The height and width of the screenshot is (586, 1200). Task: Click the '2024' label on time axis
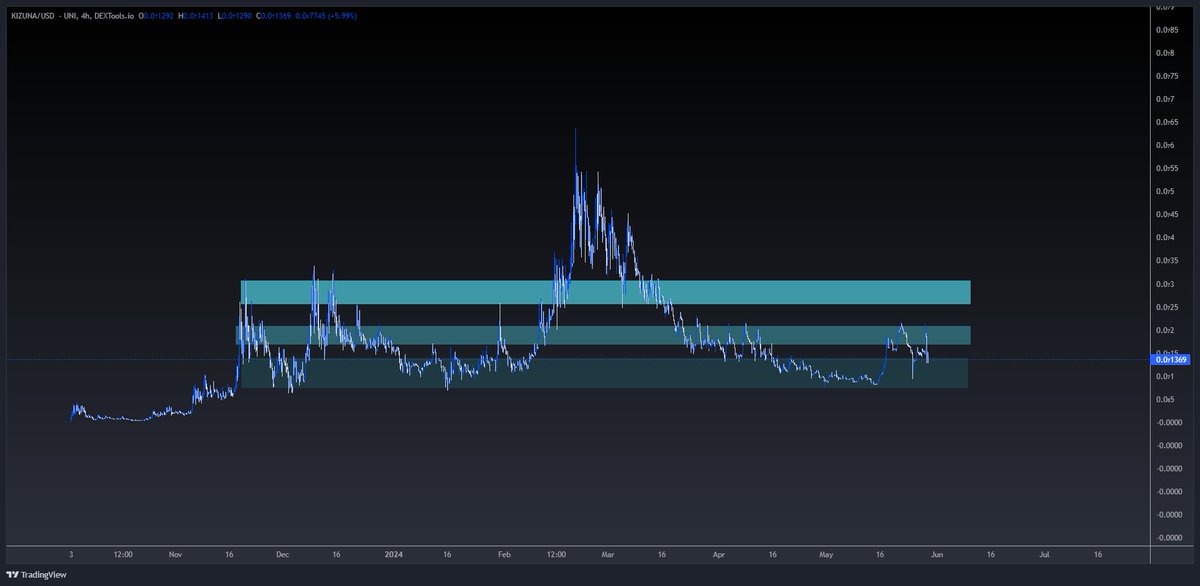click(392, 553)
